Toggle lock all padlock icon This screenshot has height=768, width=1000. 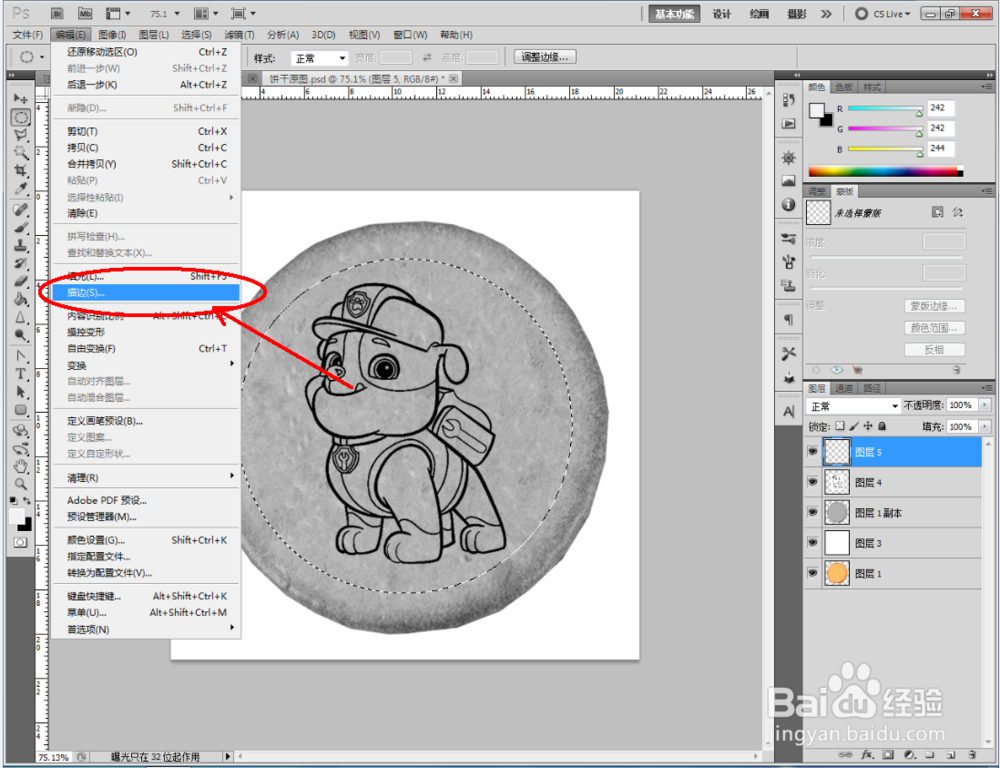click(x=882, y=426)
